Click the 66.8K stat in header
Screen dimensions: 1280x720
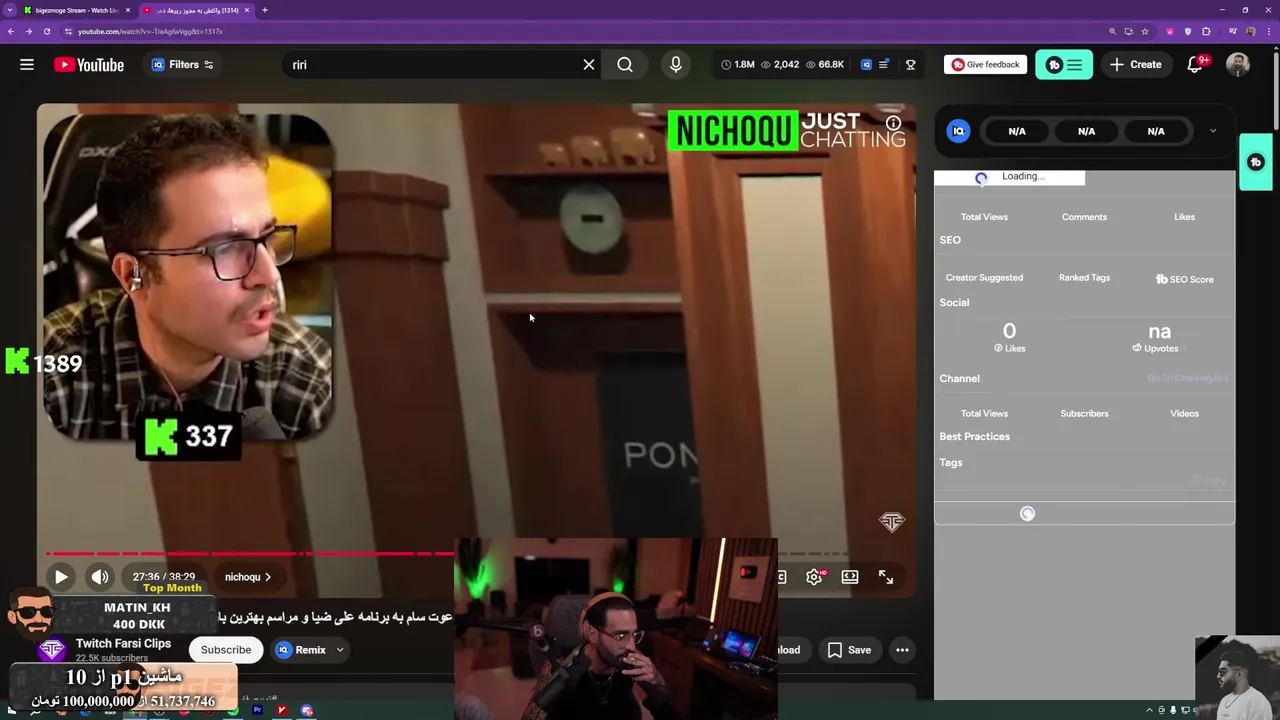pos(824,65)
